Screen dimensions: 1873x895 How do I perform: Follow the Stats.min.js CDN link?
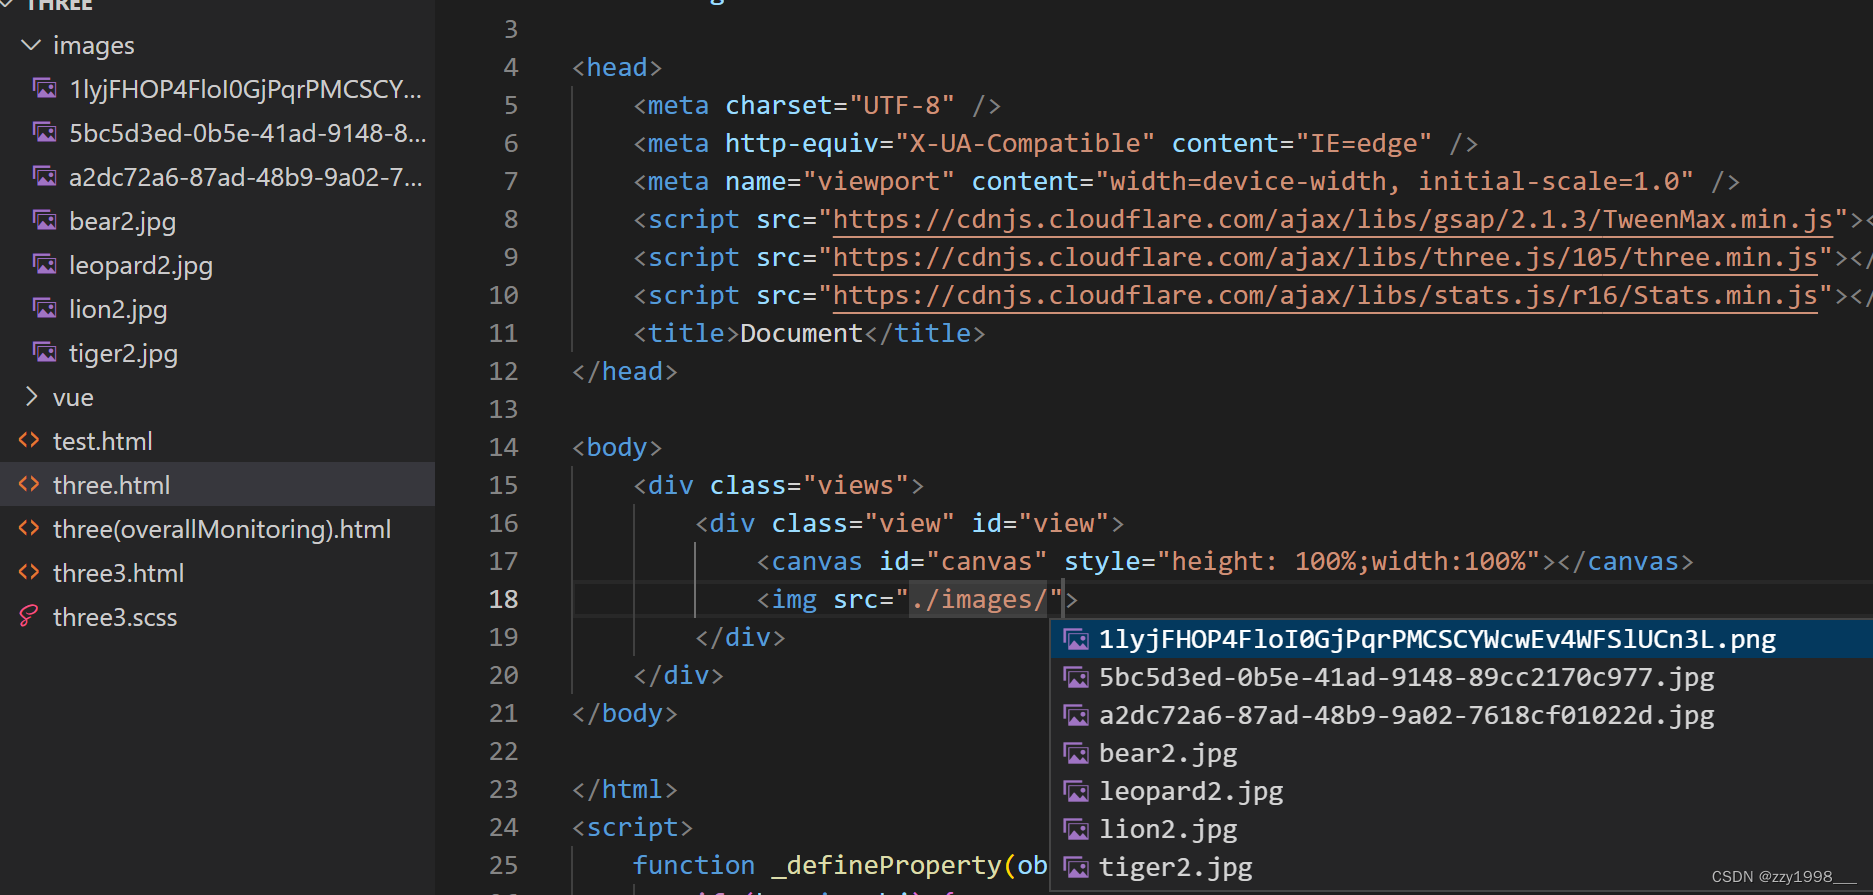(1325, 296)
